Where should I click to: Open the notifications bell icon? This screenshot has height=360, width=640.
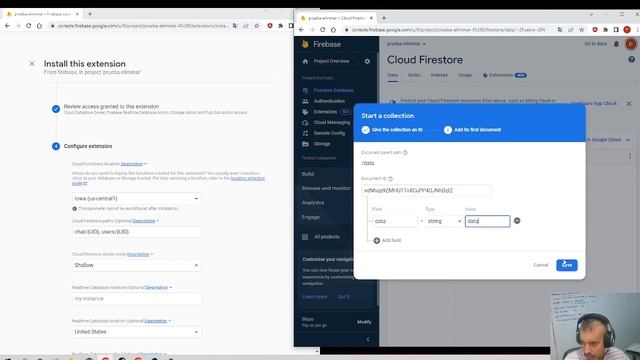click(x=616, y=44)
